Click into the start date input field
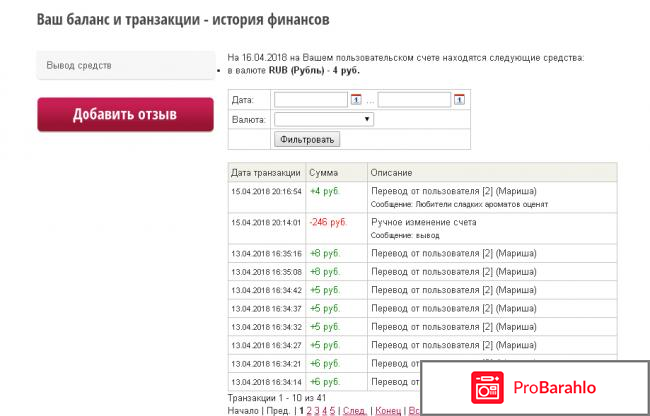Viewport: 650px width, 416px height. [x=310, y=99]
